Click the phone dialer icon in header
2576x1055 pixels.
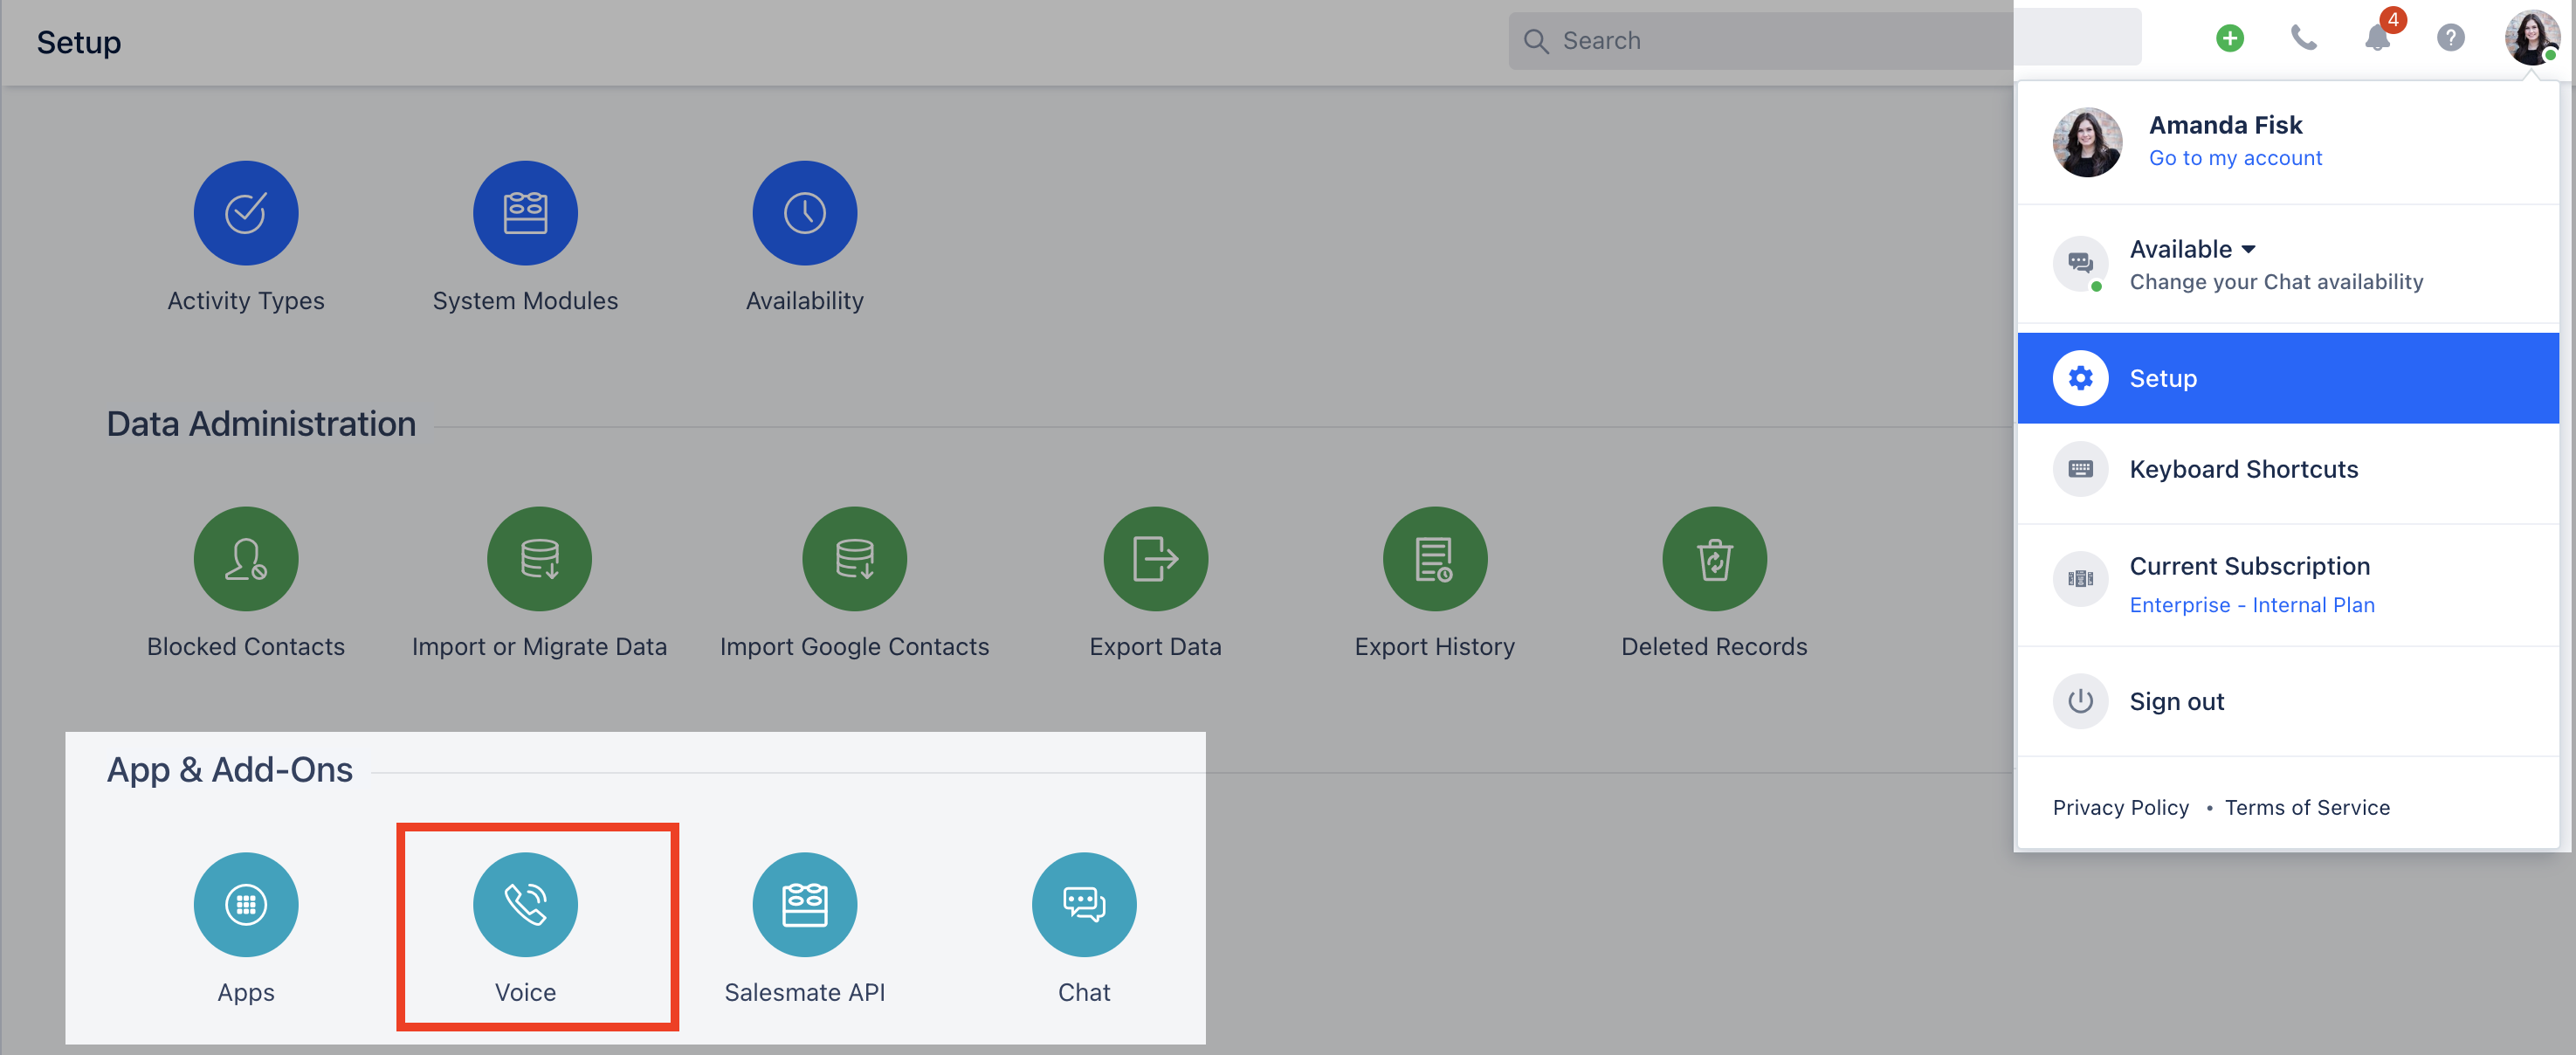coord(2303,39)
